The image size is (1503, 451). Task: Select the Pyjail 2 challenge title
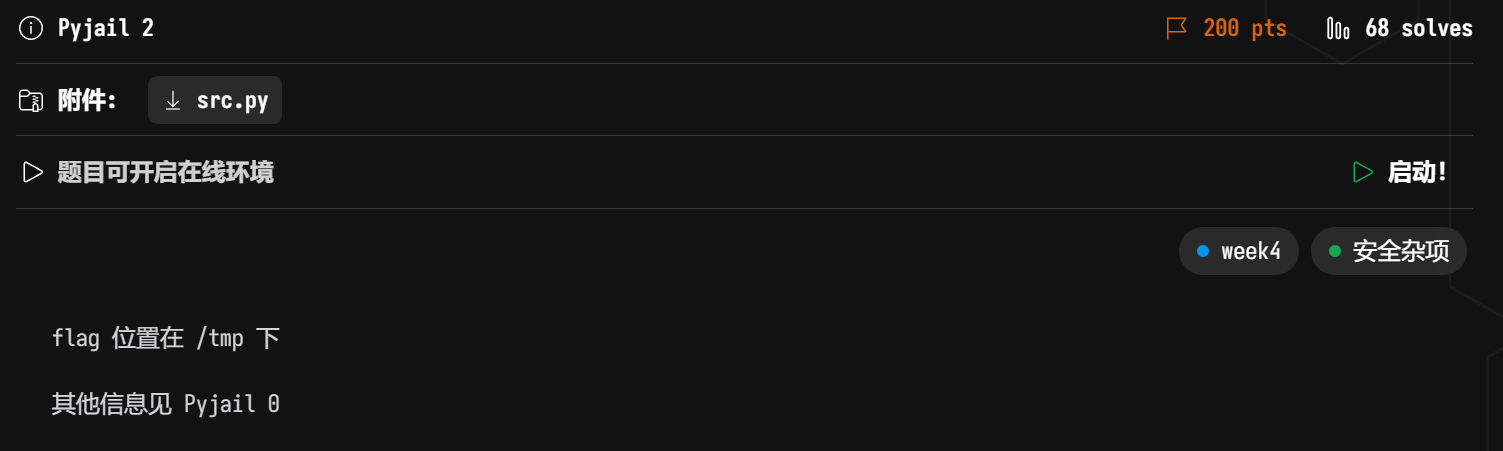tap(106, 28)
